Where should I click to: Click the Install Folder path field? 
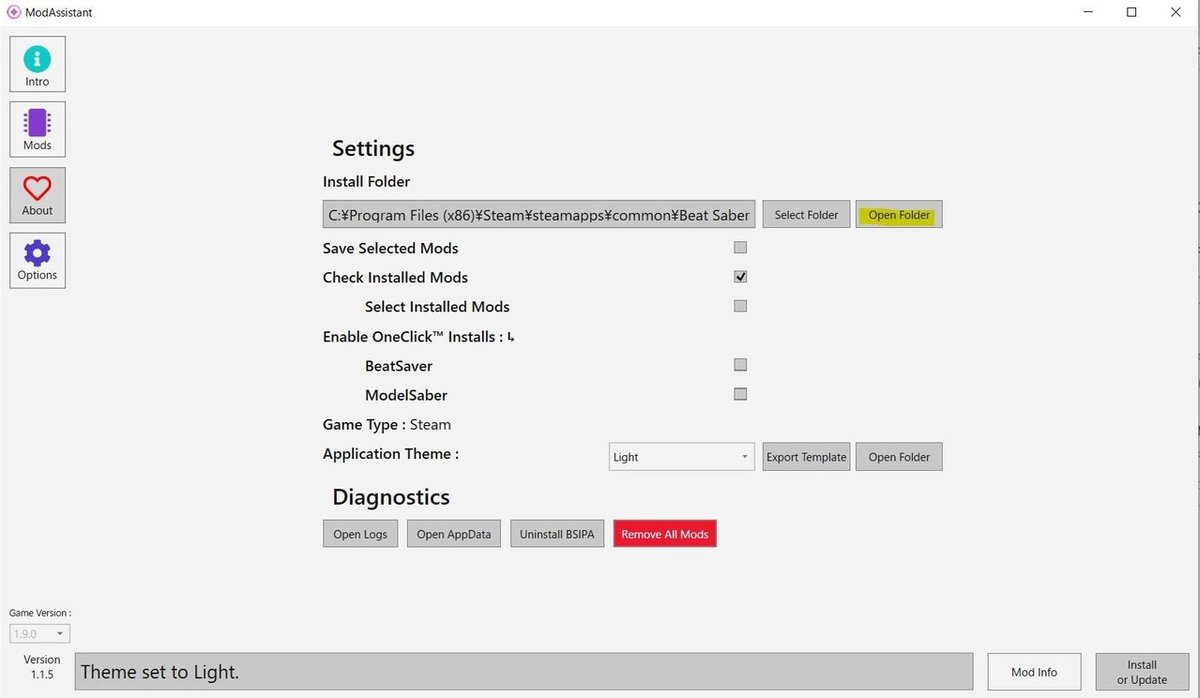(x=539, y=214)
